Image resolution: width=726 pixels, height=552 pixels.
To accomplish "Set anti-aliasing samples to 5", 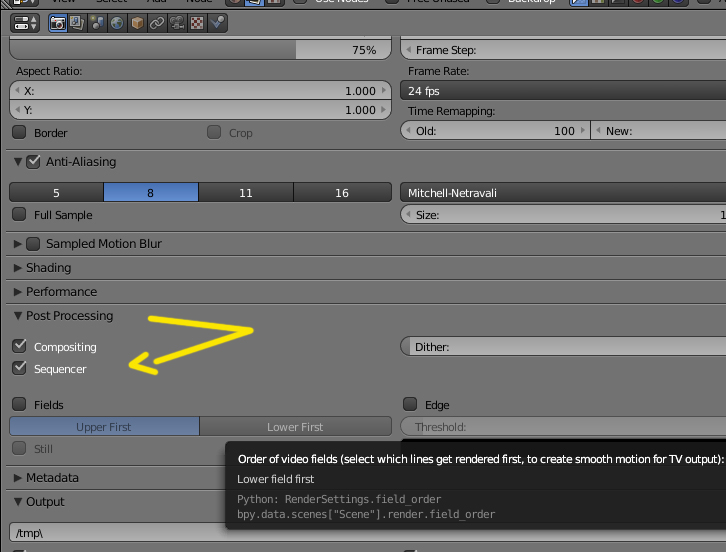I will click(x=56, y=192).
